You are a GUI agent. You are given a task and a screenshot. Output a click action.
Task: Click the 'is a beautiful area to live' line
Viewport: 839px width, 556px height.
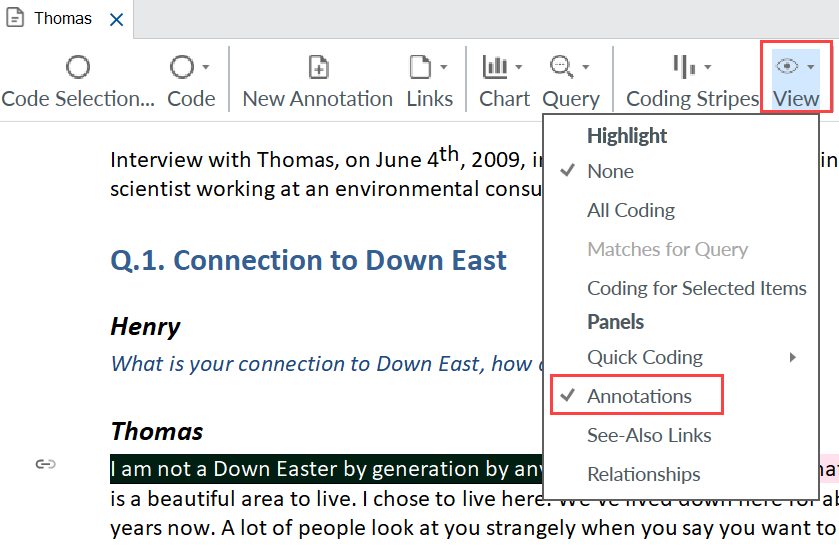tap(326, 499)
